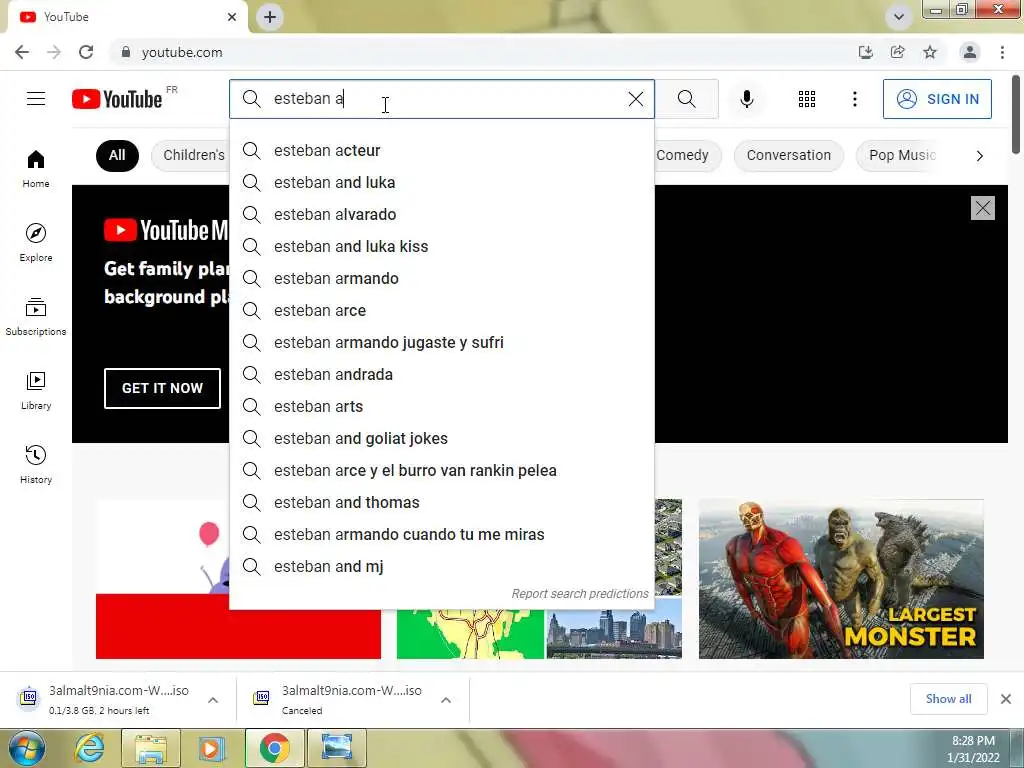Choose the suggestion 'esteban and luka'
Viewport: 1024px width, 768px height.
click(442, 182)
